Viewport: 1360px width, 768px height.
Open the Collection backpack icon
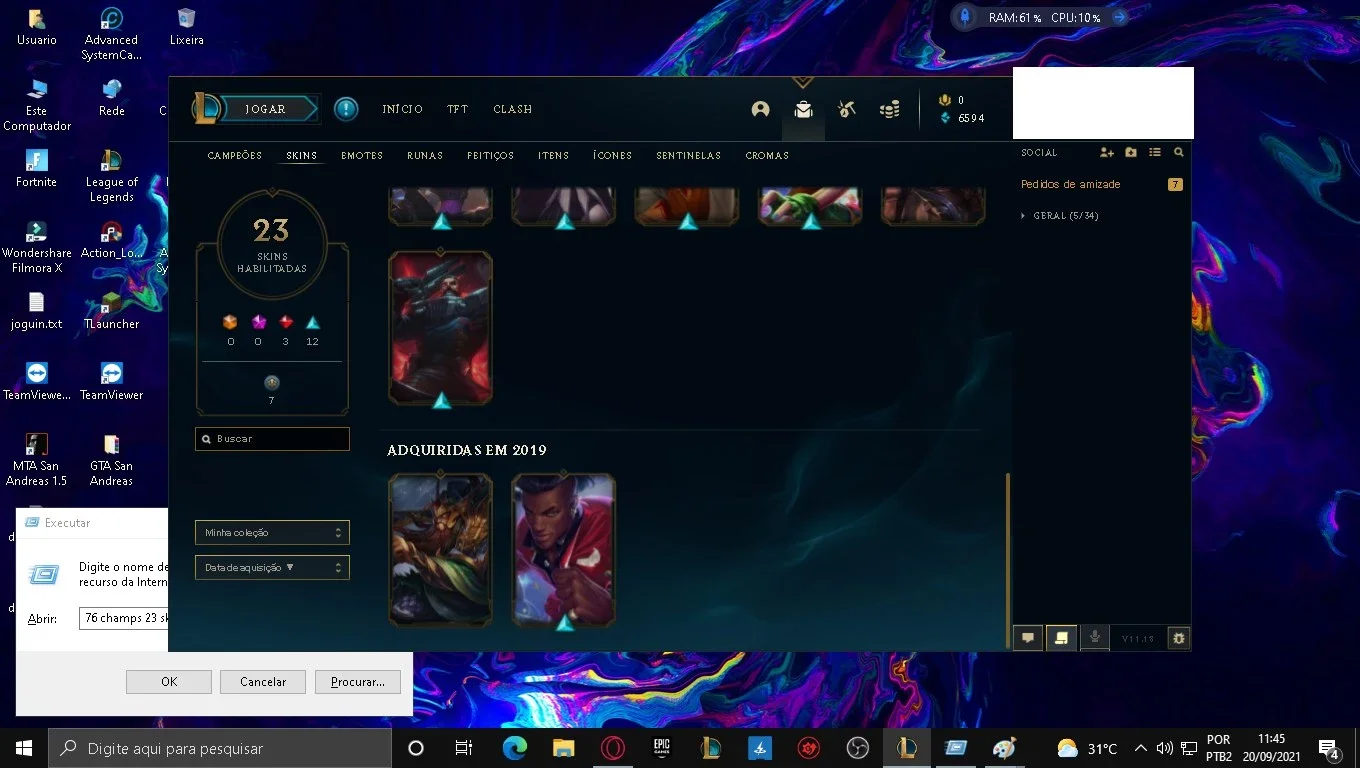click(x=803, y=109)
